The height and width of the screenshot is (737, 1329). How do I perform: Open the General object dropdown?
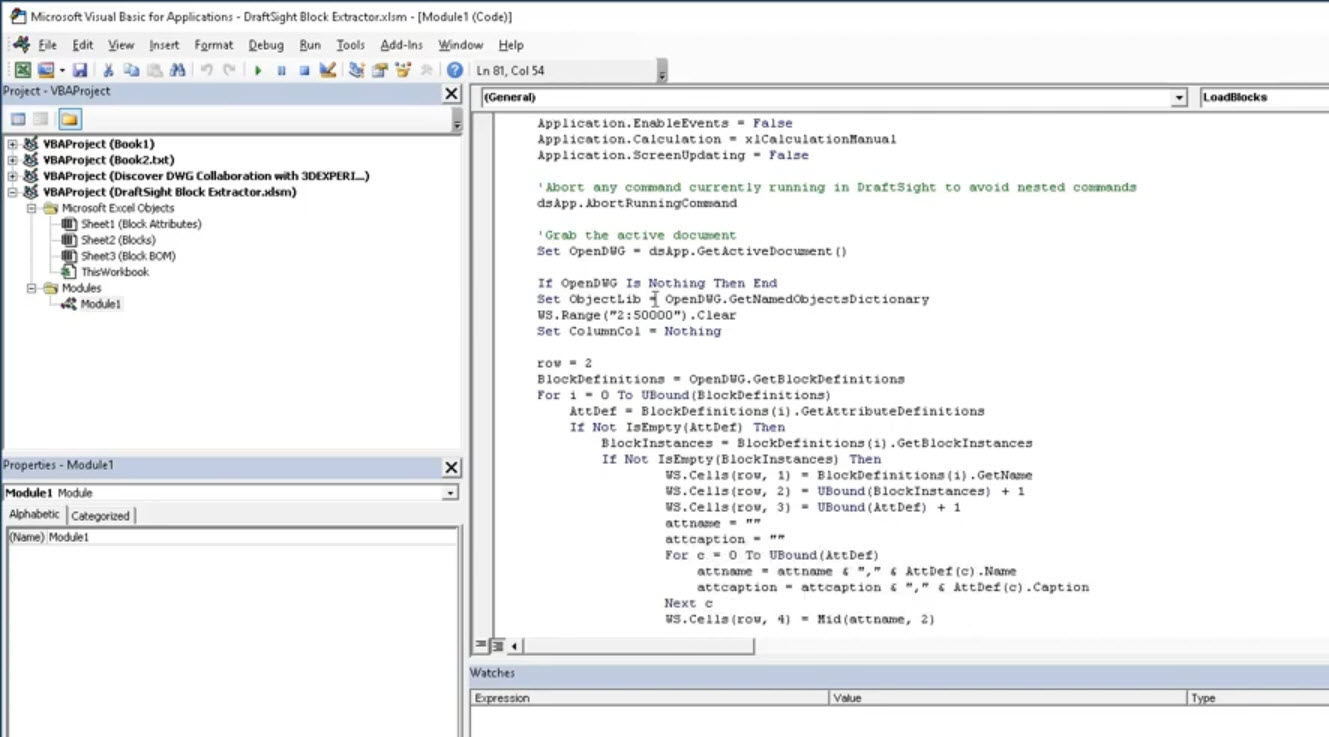pyautogui.click(x=1182, y=97)
